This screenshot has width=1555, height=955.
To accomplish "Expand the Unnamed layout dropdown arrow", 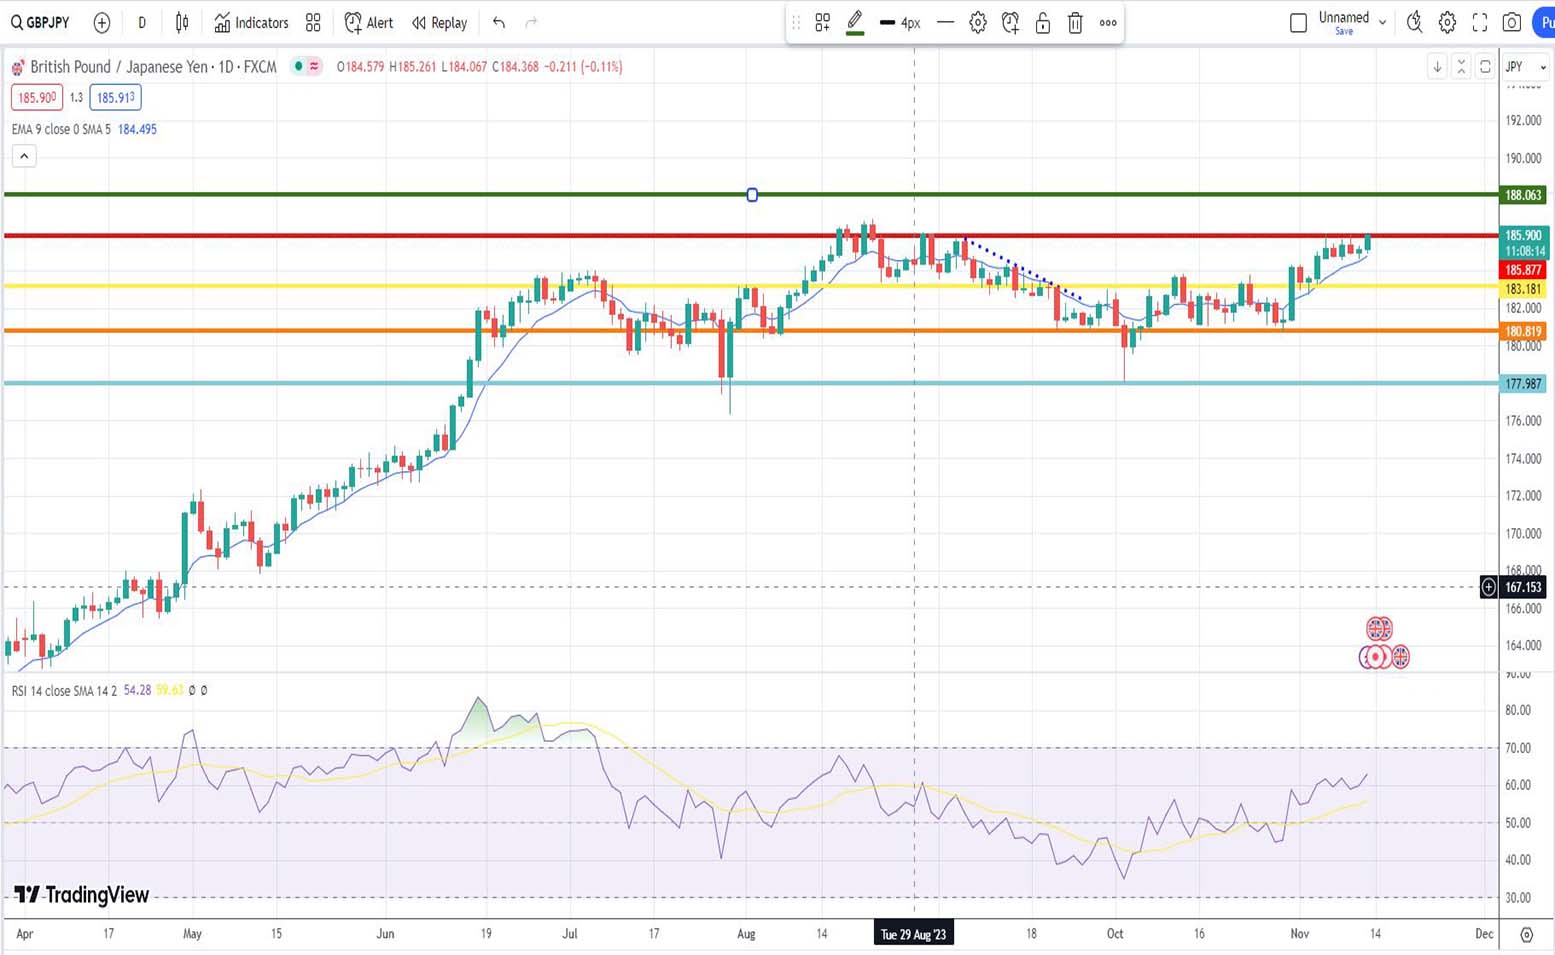I will click(x=1383, y=22).
